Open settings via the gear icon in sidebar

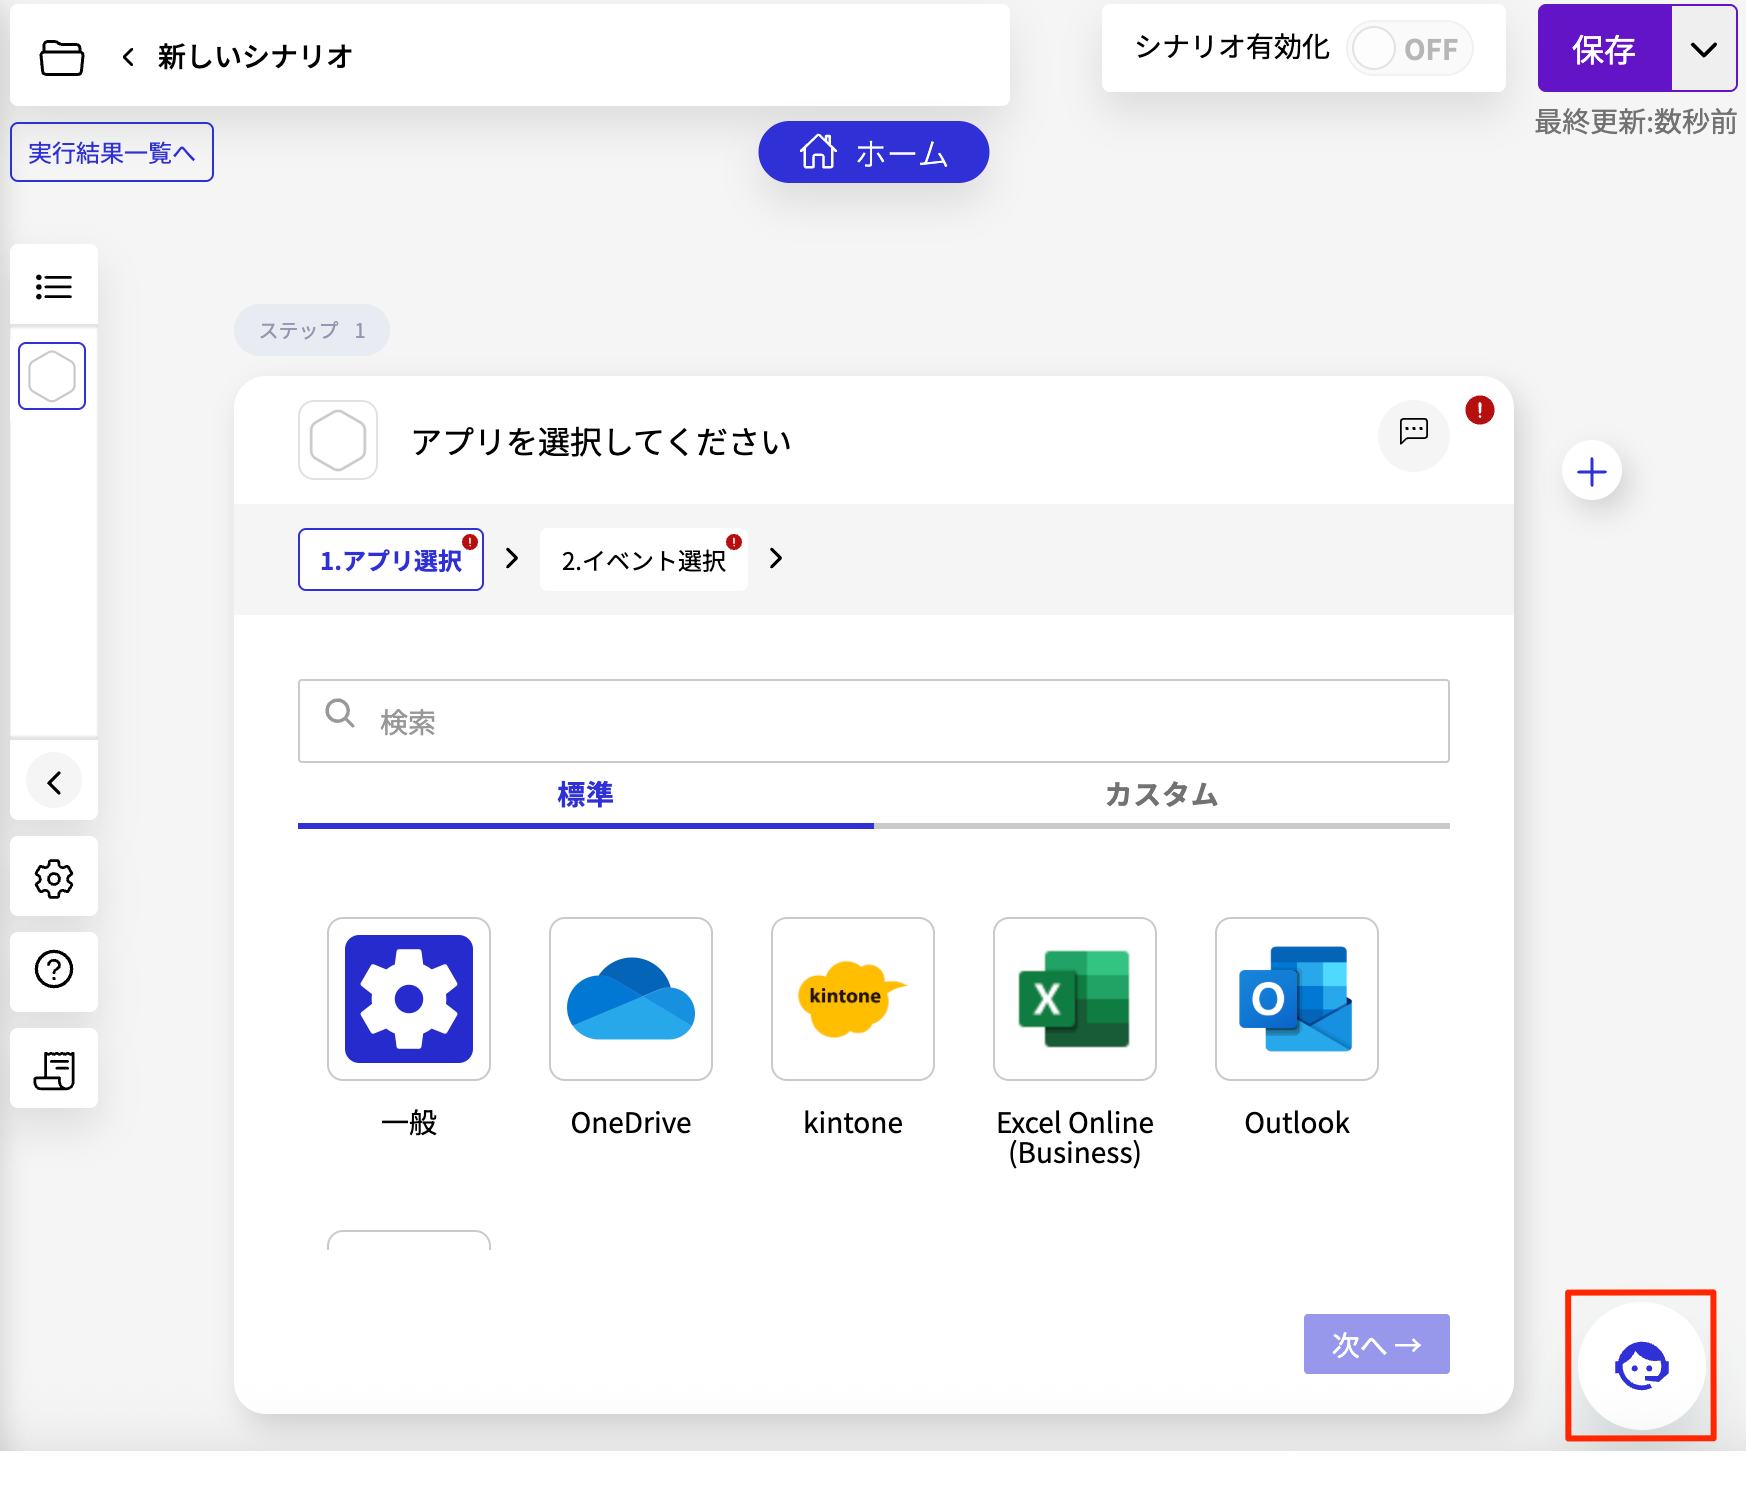[53, 877]
